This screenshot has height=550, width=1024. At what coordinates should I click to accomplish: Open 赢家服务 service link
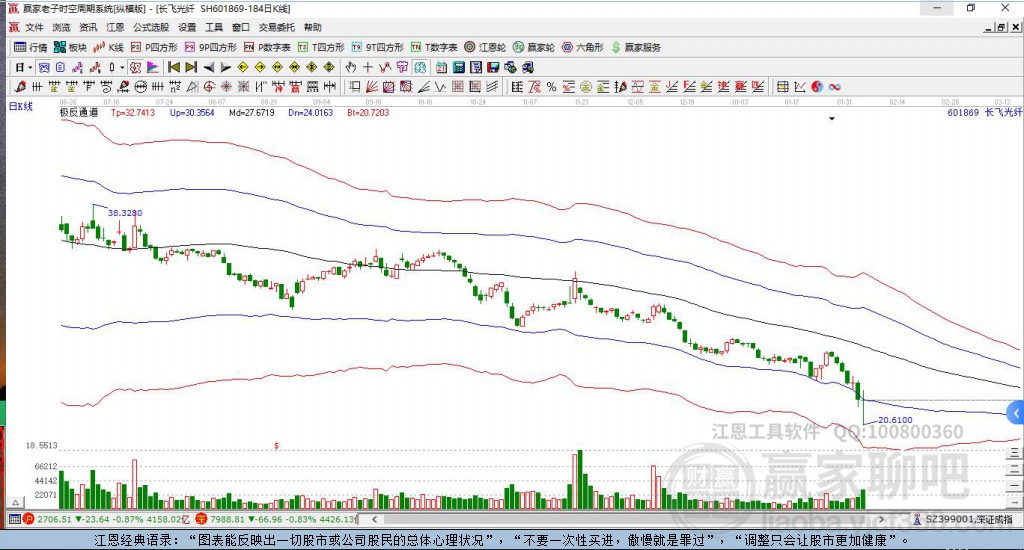(636, 47)
